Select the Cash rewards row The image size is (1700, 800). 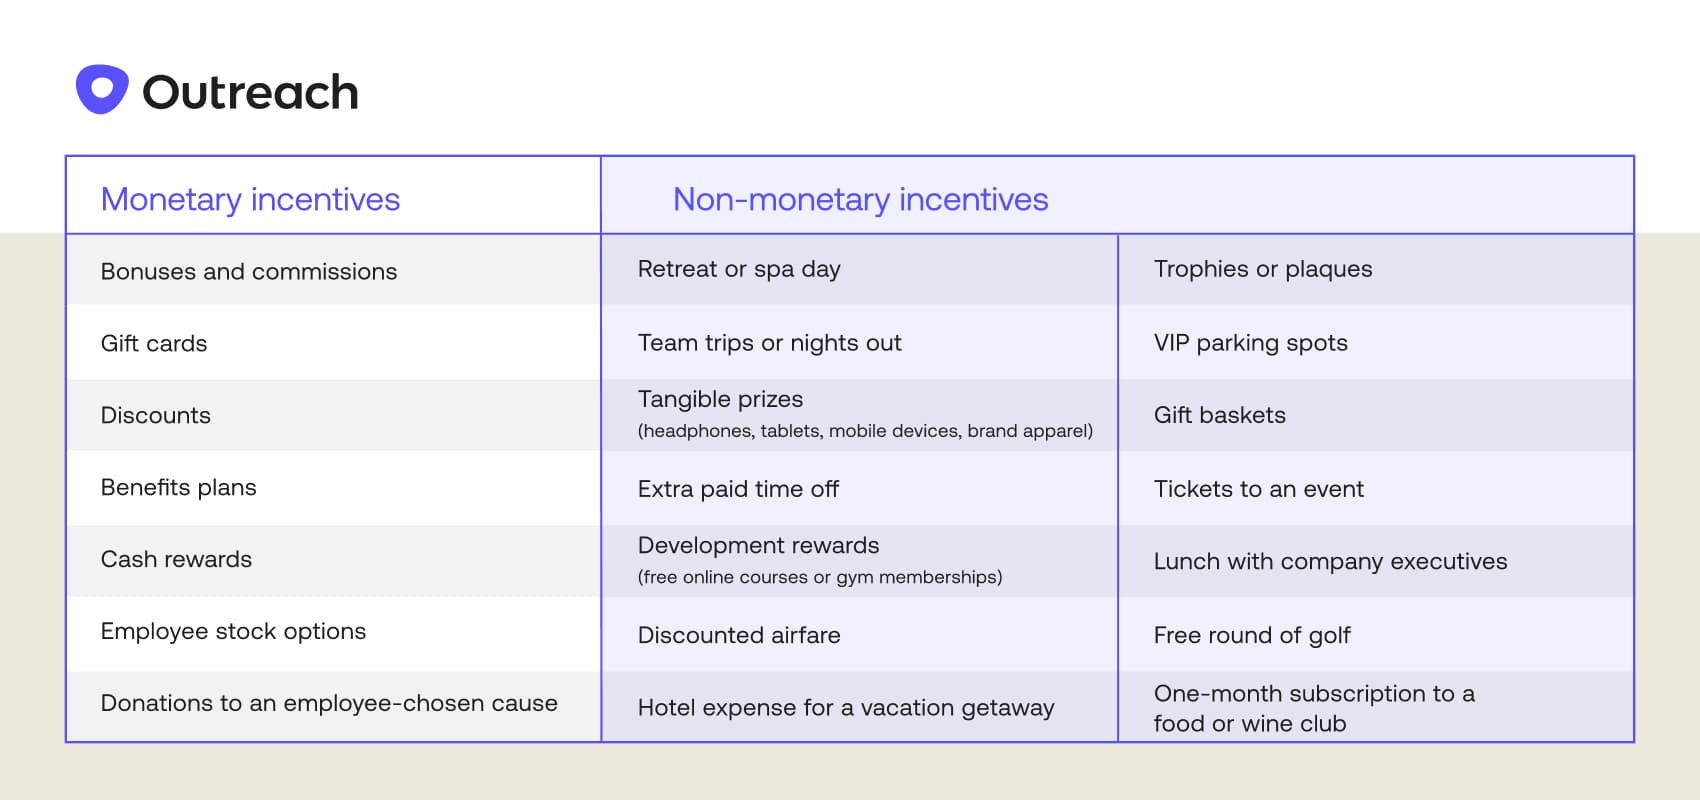[177, 559]
